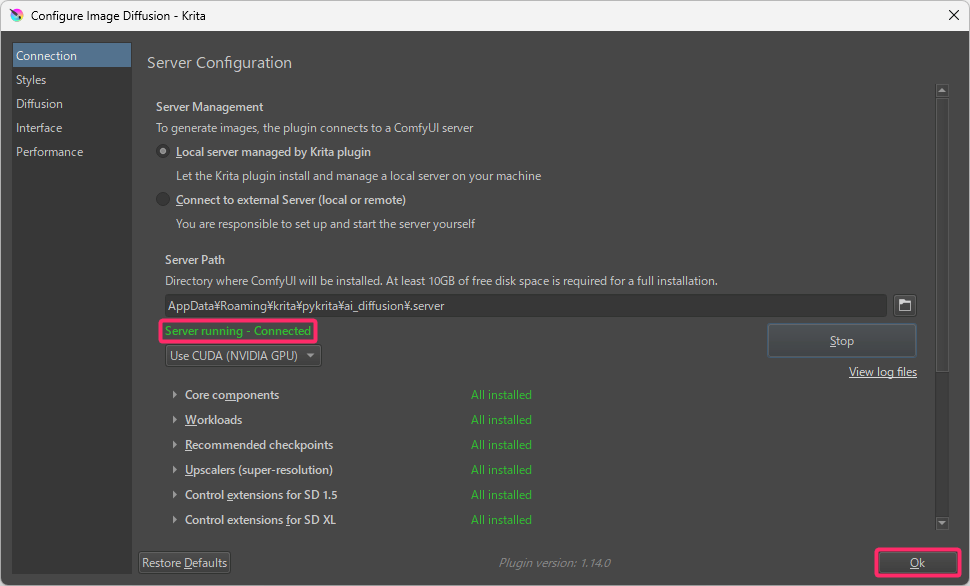This screenshot has width=970, height=586.
Task: Switch to the Interface page
Action: pyautogui.click(x=72, y=127)
